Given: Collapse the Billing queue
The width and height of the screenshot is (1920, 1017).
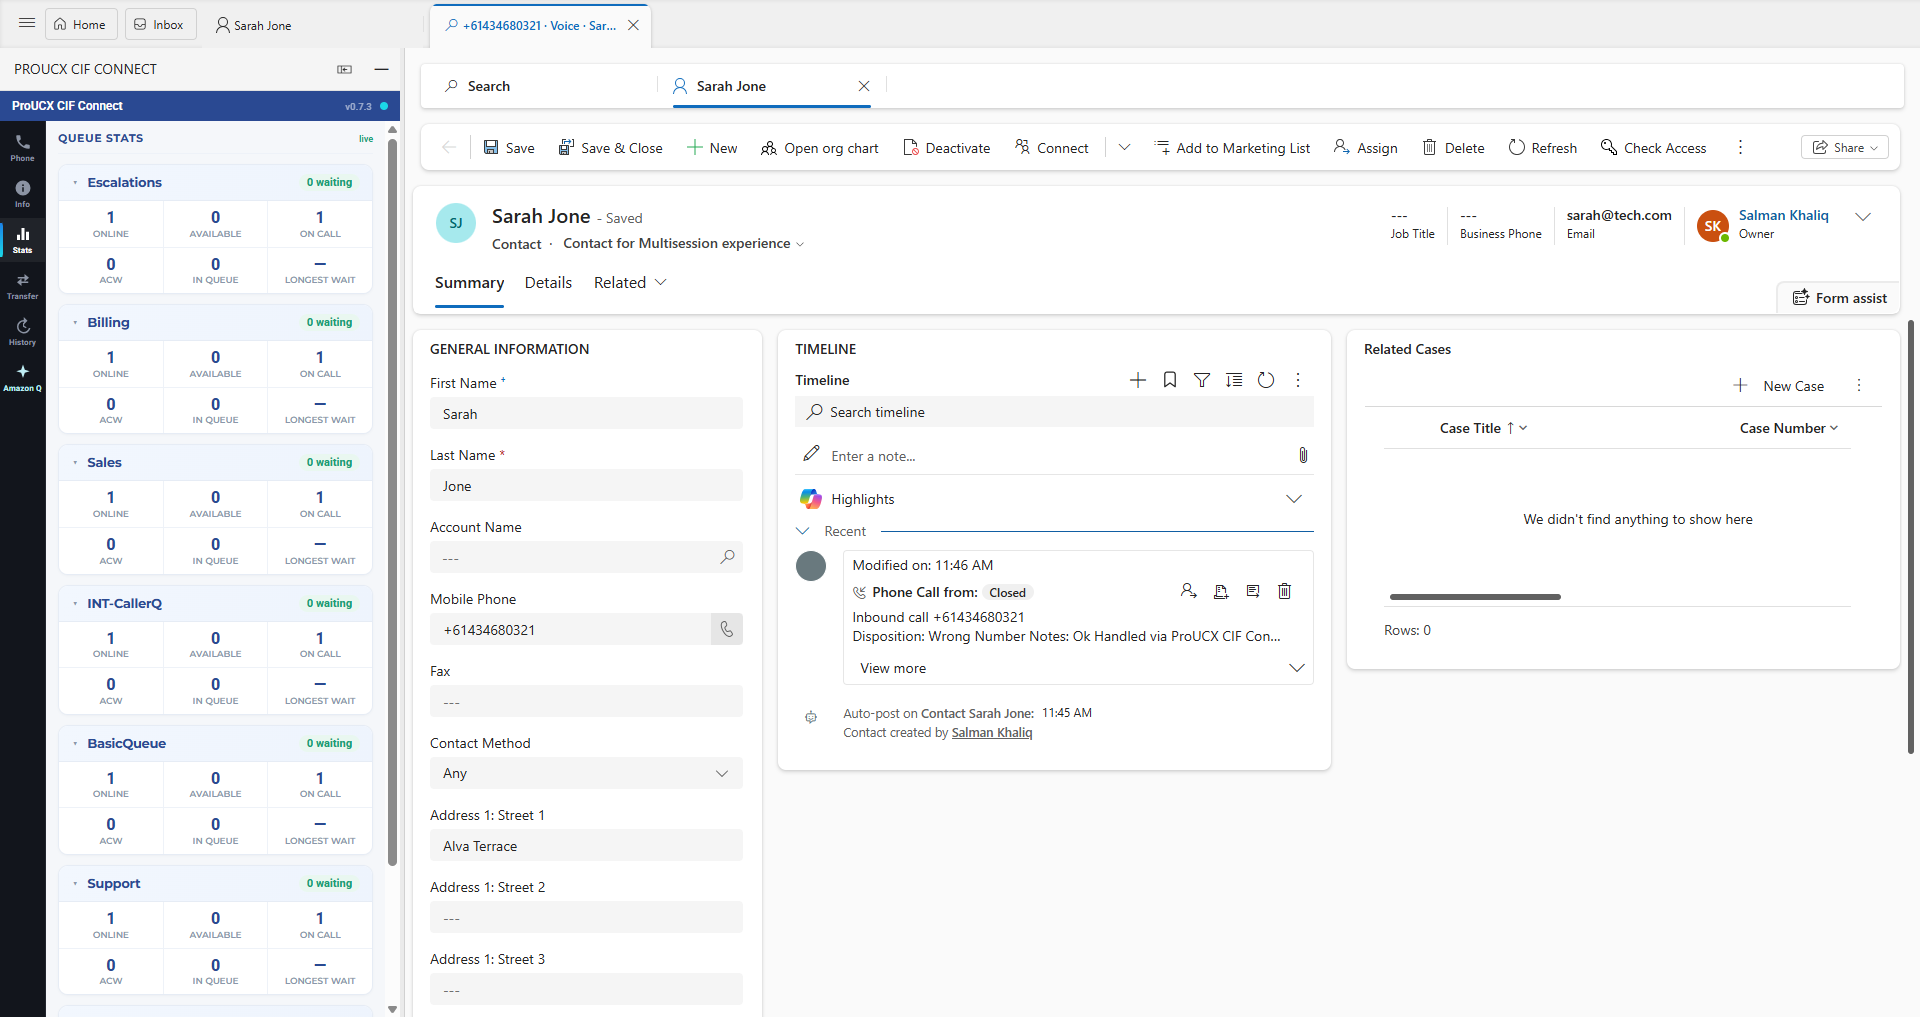Looking at the screenshot, I should pyautogui.click(x=75, y=323).
